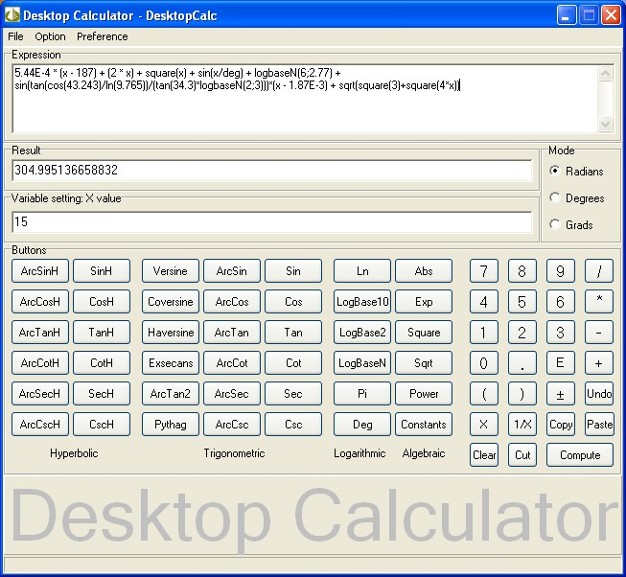Screen dimensions: 626x577
Task: Choose Grads angle mode
Action: 555,225
